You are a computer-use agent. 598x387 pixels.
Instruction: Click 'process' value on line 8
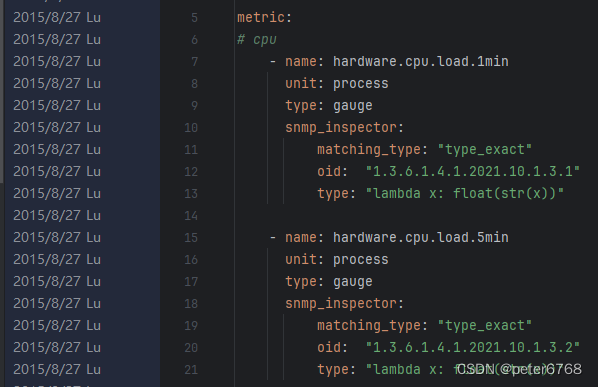tap(361, 84)
